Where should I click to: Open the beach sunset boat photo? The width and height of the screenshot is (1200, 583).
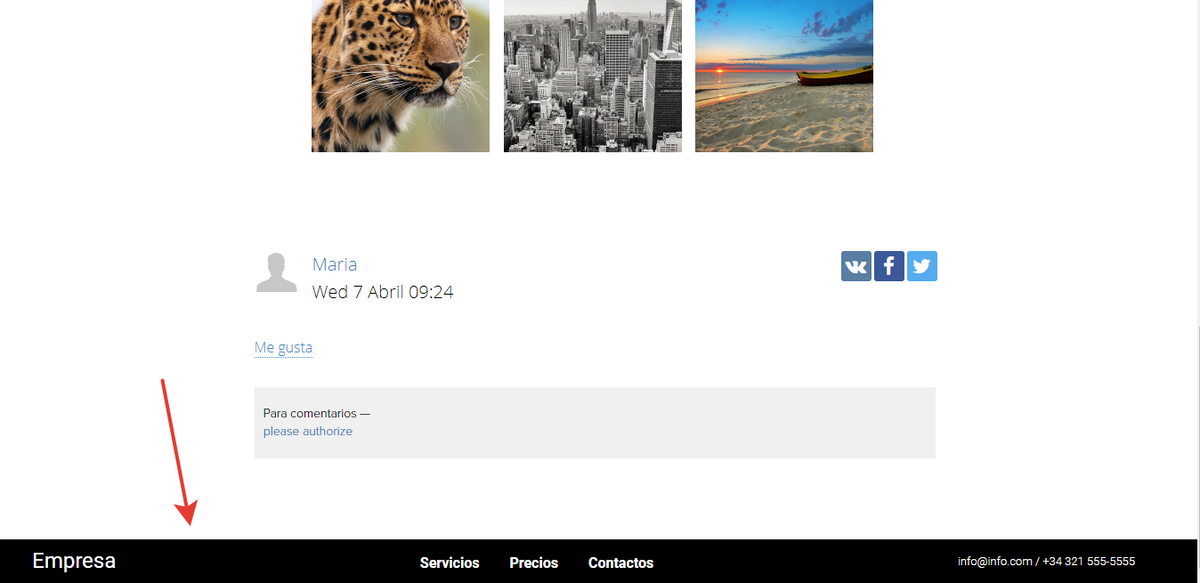[784, 76]
